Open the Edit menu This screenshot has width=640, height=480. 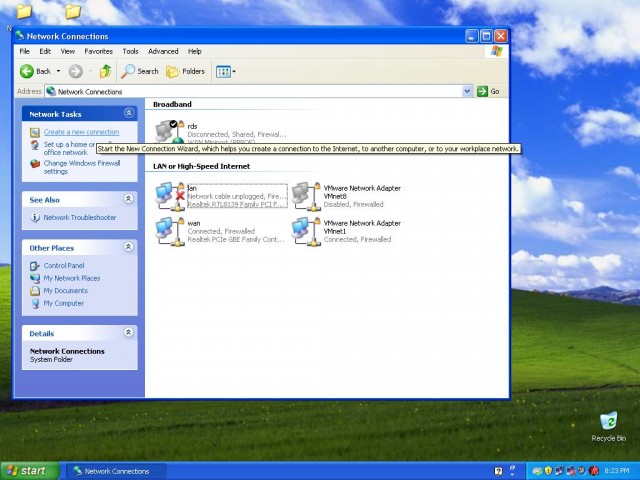[45, 51]
